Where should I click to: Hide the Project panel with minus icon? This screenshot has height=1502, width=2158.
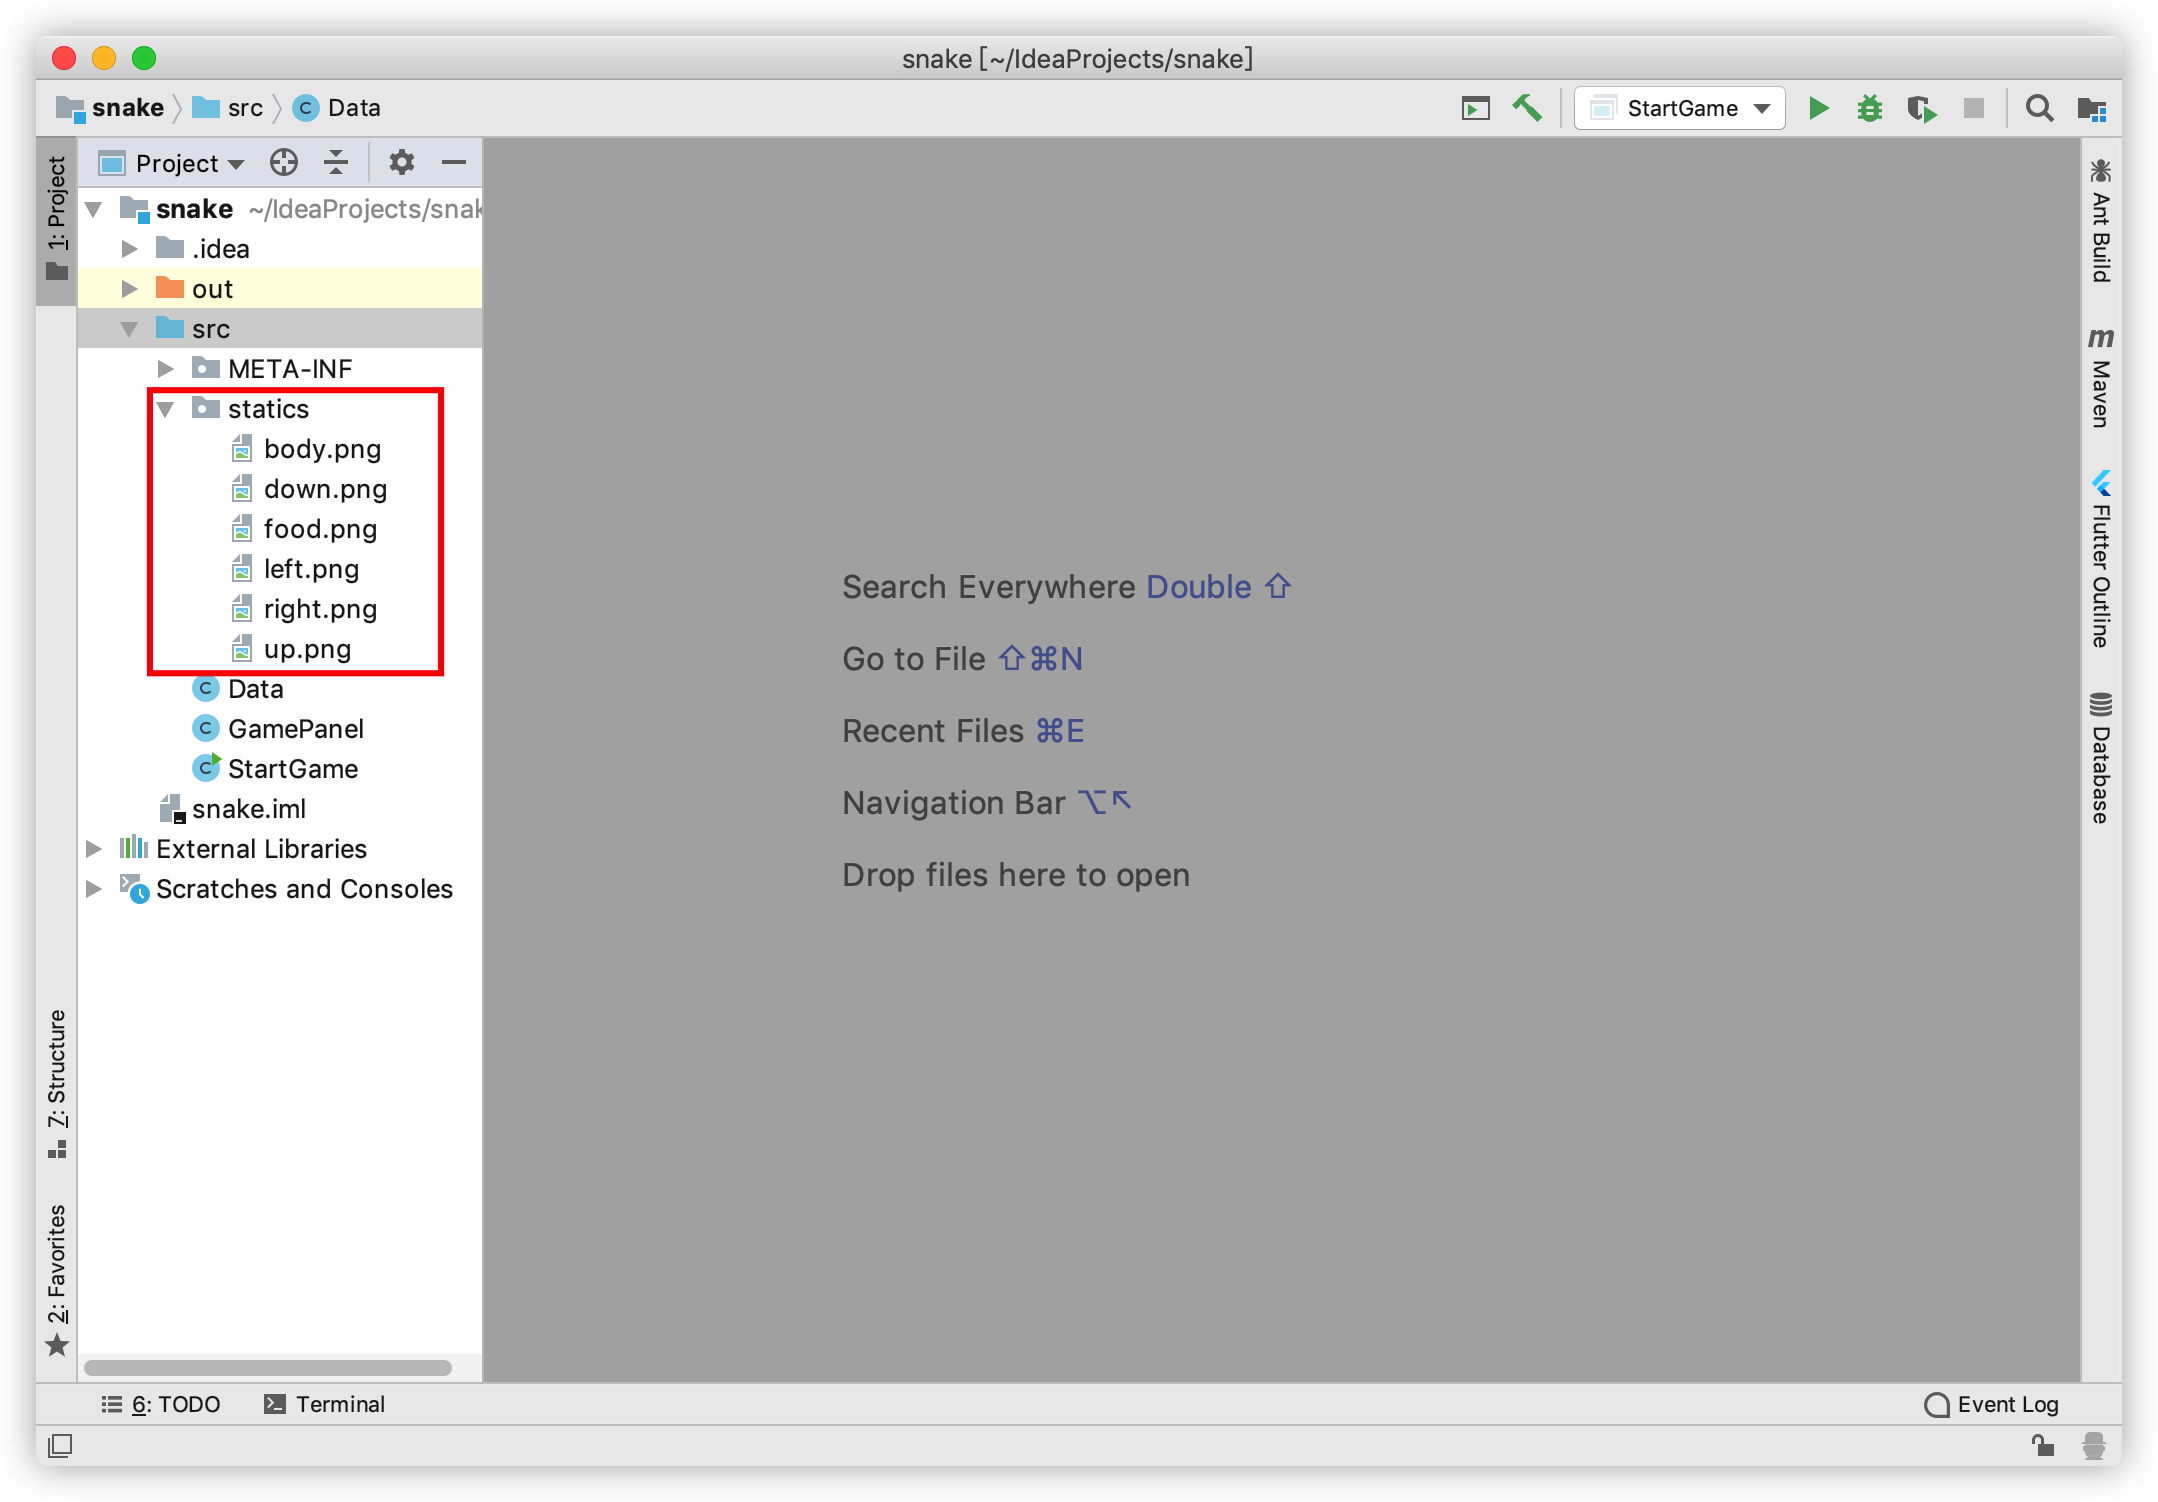454,162
